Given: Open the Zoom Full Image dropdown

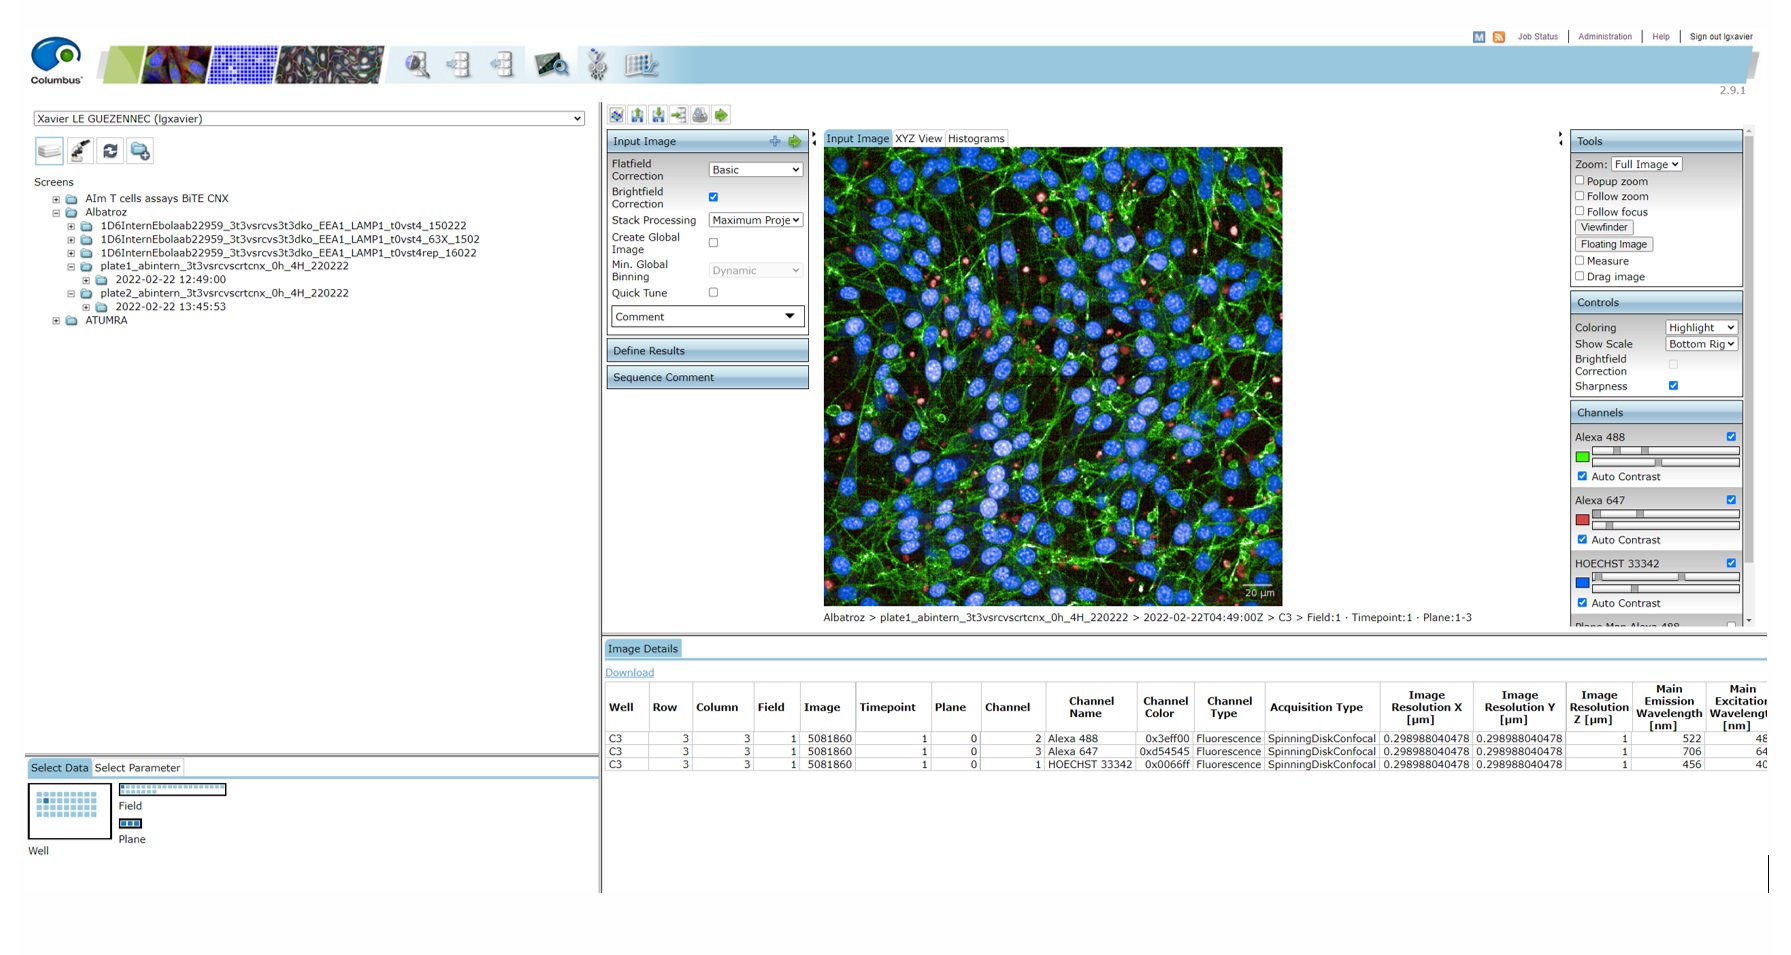Looking at the screenshot, I should pyautogui.click(x=1646, y=164).
